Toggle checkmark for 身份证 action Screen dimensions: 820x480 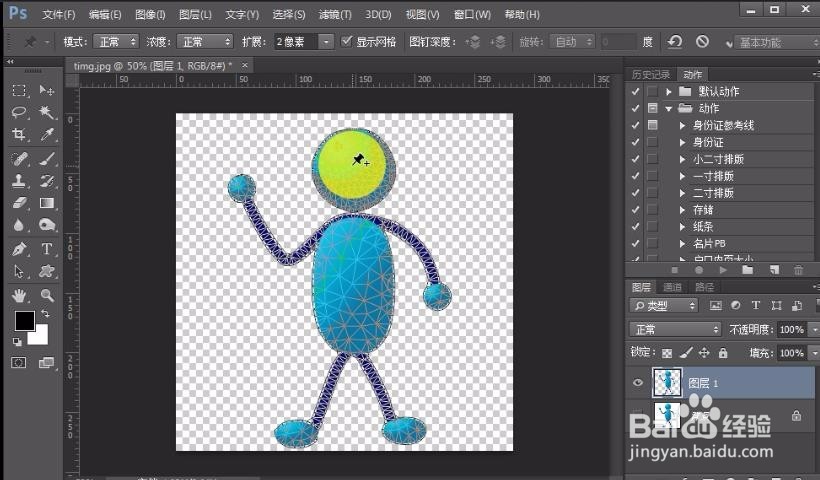(635, 142)
